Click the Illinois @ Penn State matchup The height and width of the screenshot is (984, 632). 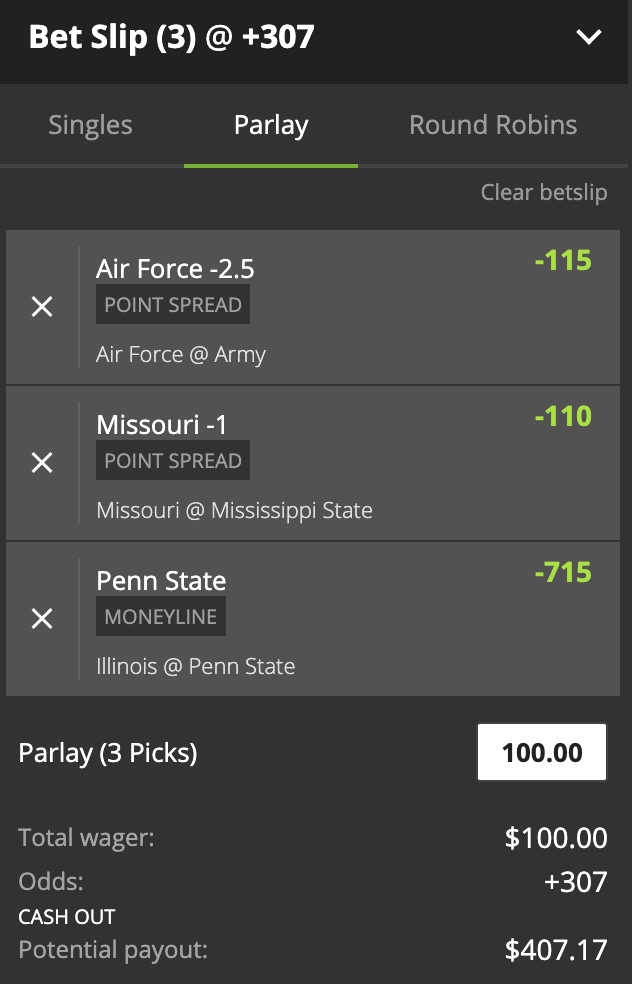[196, 666]
